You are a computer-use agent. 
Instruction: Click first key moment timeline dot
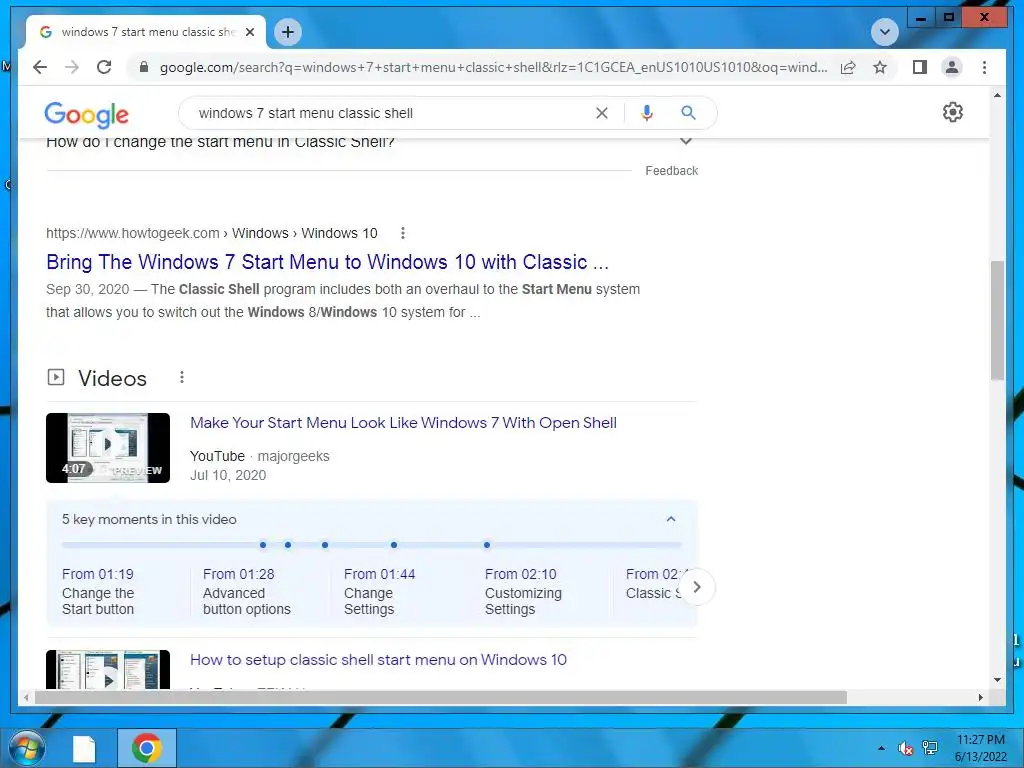click(263, 545)
